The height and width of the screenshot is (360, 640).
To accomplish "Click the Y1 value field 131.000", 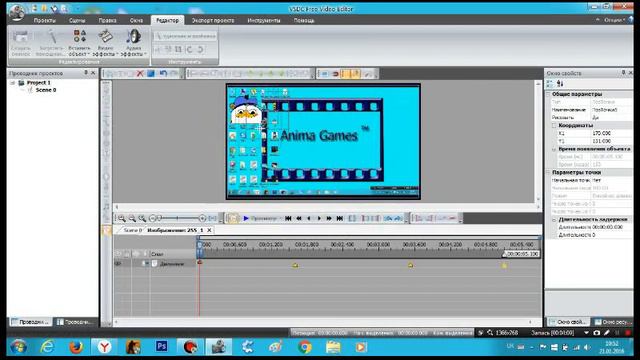I will pyautogui.click(x=612, y=141).
